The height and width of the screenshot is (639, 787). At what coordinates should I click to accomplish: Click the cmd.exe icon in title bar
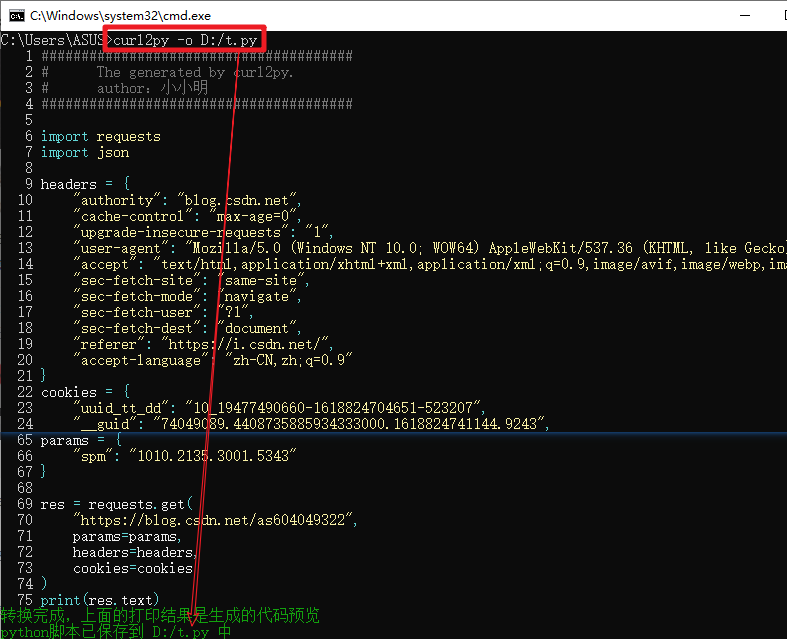(x=17, y=16)
